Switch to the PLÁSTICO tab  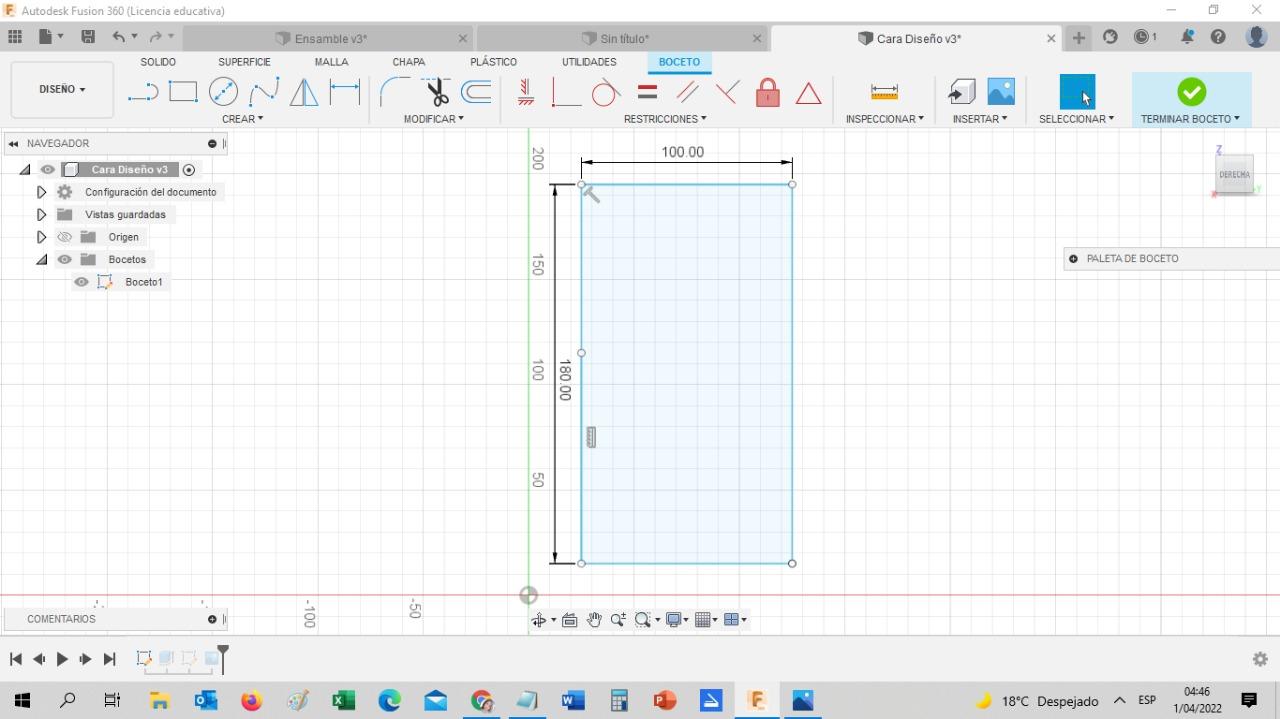pos(494,62)
